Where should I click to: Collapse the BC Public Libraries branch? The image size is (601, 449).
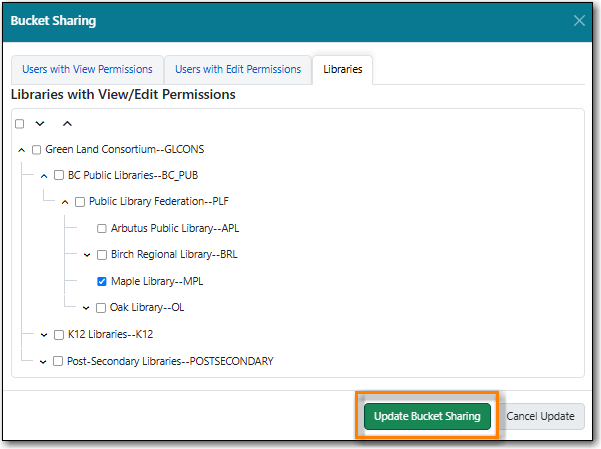point(44,176)
